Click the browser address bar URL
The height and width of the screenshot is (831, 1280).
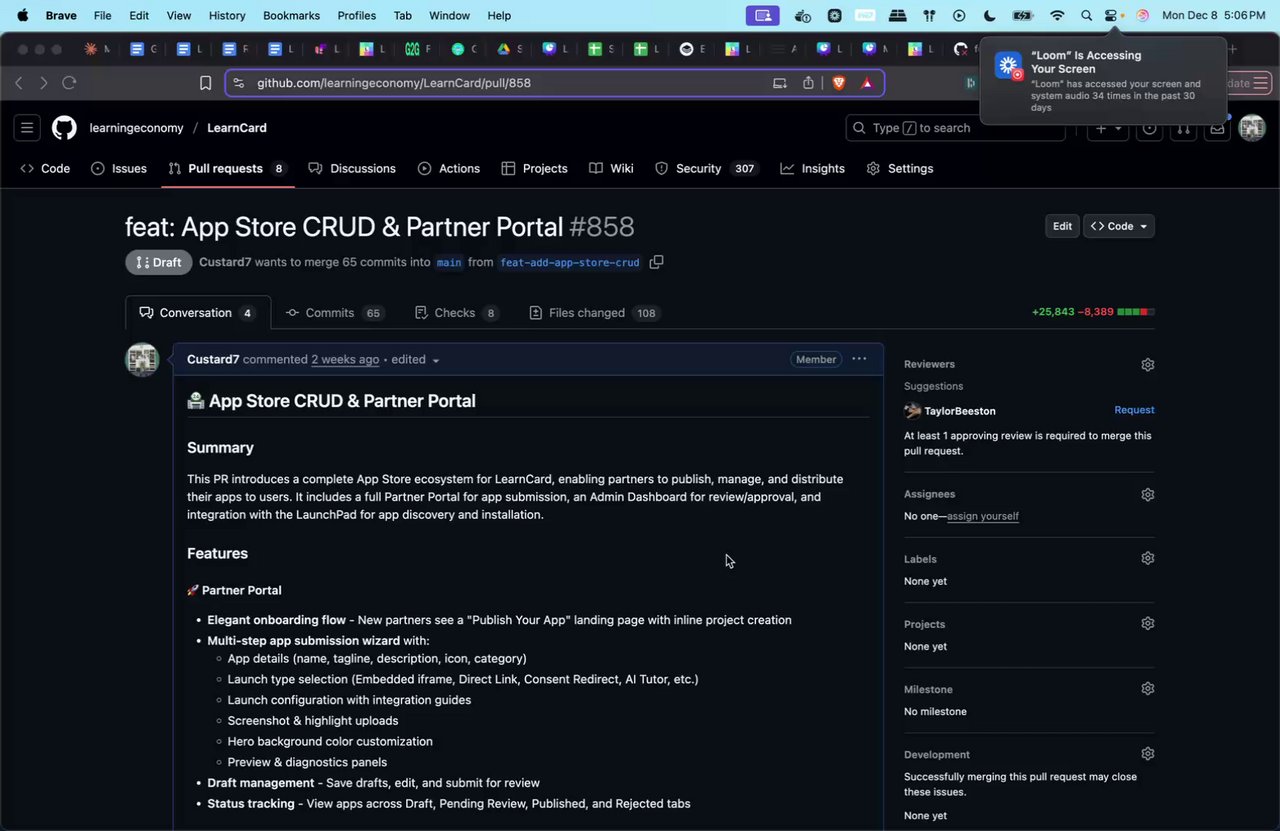click(x=394, y=83)
